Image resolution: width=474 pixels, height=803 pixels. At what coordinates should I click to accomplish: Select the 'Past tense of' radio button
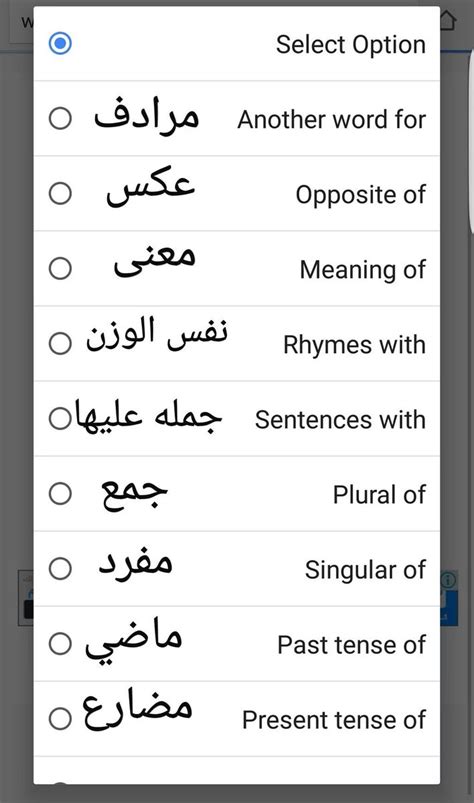pos(60,644)
